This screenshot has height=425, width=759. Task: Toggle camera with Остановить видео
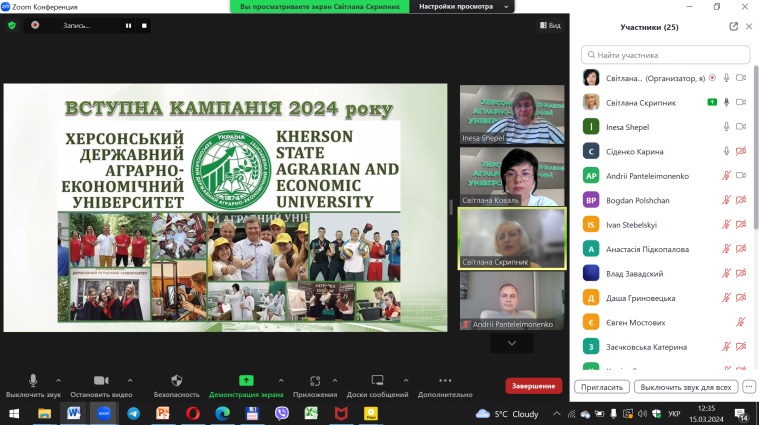tap(101, 386)
